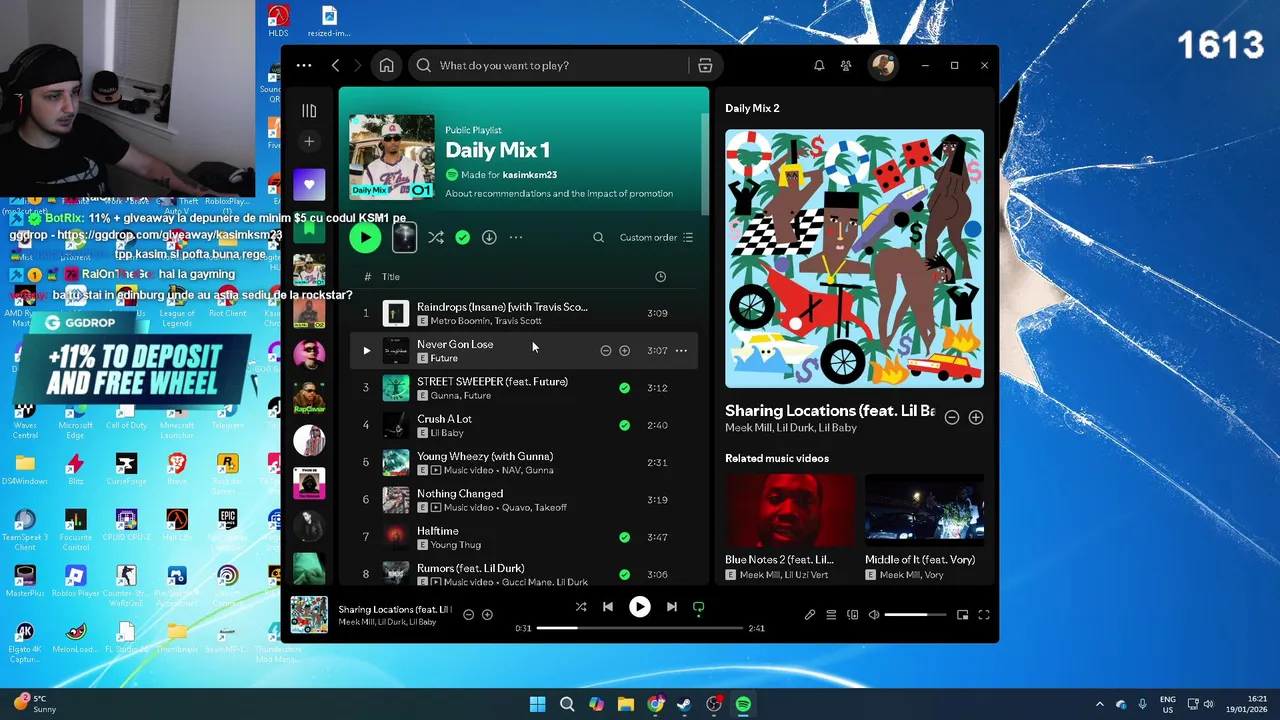The width and height of the screenshot is (1280, 720).
Task: Click minus icon in bottom player bar
Action: (x=468, y=615)
